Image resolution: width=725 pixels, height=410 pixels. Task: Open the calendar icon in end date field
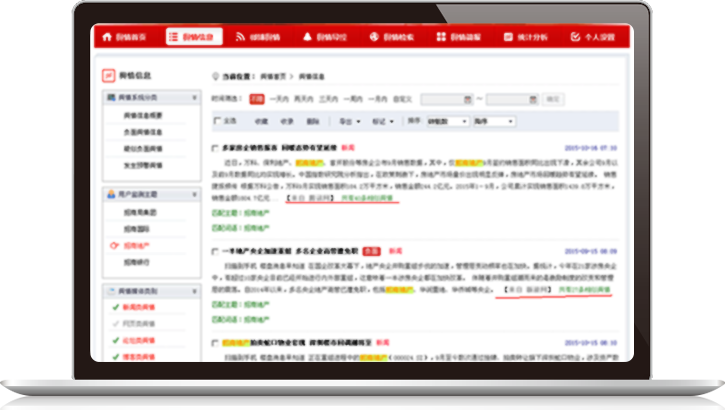point(533,99)
